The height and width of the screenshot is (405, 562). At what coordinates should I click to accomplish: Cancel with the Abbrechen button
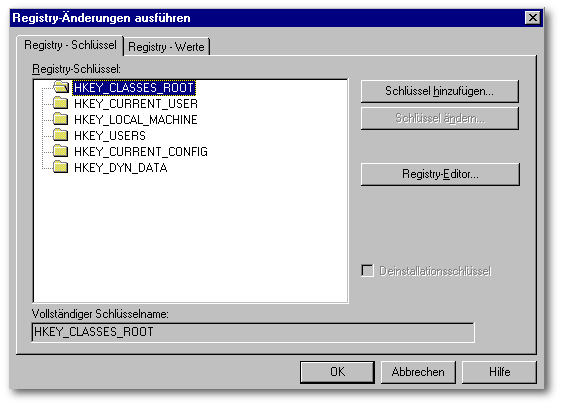[x=418, y=372]
